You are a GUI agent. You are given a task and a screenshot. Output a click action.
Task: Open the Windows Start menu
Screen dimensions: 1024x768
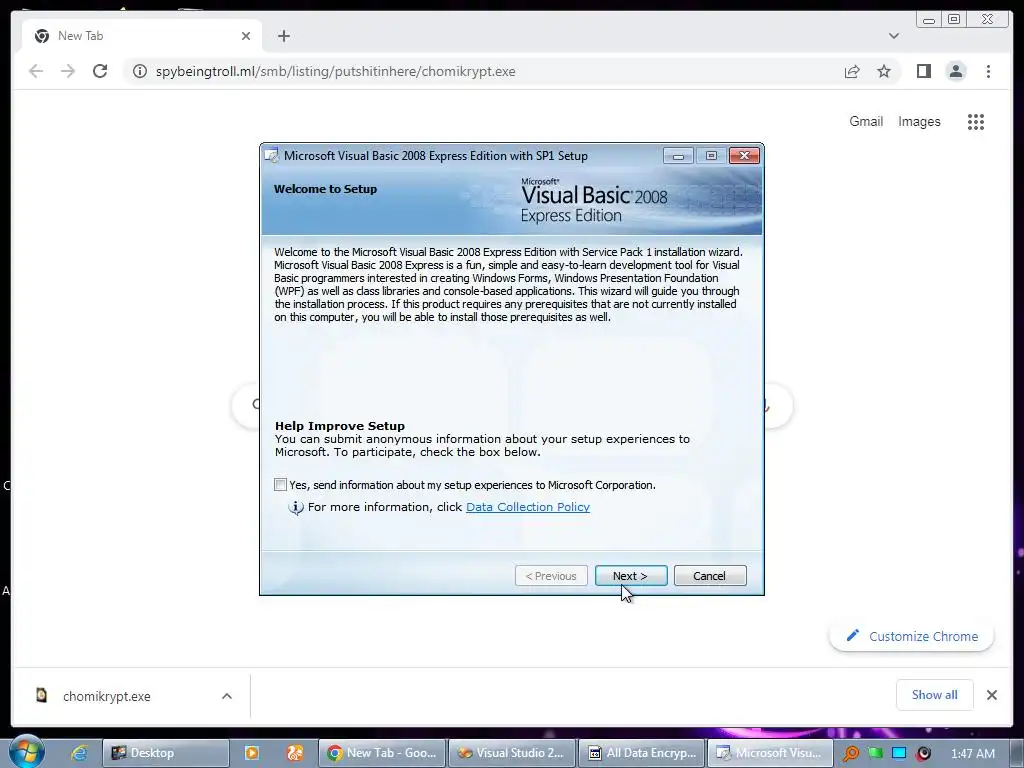point(26,752)
